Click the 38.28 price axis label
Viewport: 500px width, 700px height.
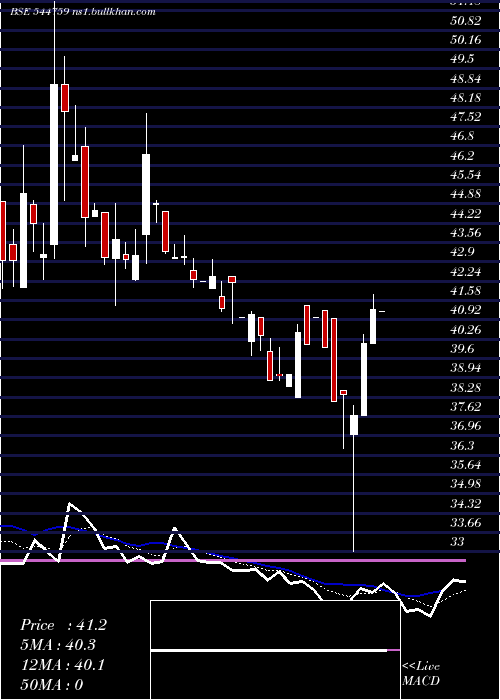pyautogui.click(x=466, y=388)
